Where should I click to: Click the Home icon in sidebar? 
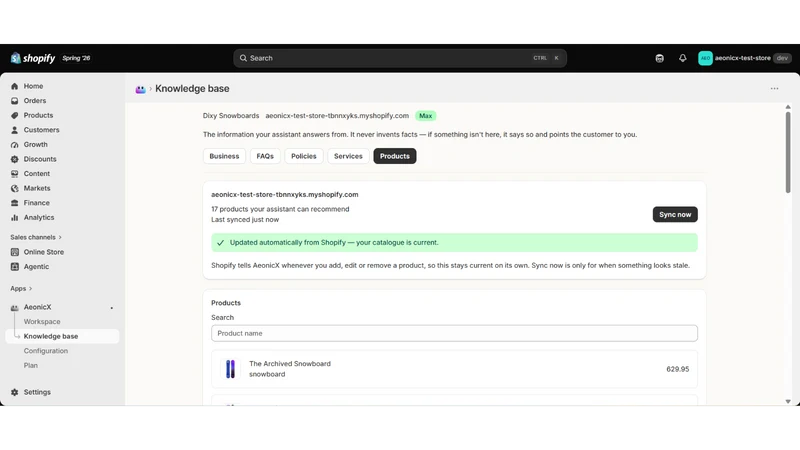click(15, 86)
